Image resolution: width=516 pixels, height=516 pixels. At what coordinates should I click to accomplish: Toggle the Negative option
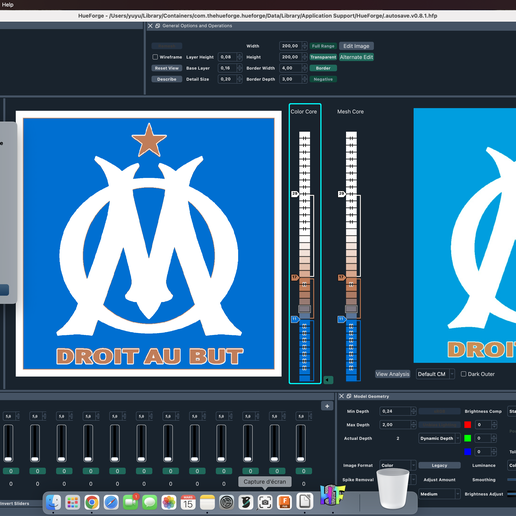coord(323,79)
